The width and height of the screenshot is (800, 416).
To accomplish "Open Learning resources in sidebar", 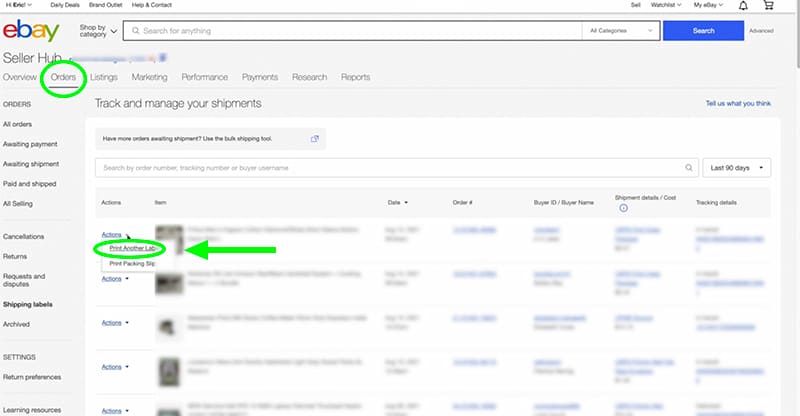I will coord(32,410).
